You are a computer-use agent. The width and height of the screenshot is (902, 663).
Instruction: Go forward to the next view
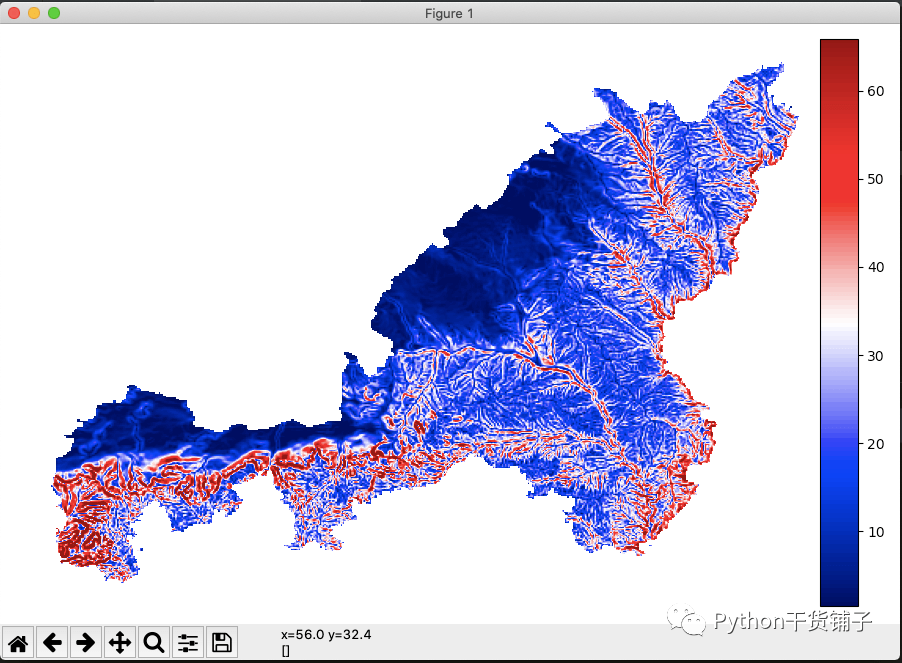(86, 642)
